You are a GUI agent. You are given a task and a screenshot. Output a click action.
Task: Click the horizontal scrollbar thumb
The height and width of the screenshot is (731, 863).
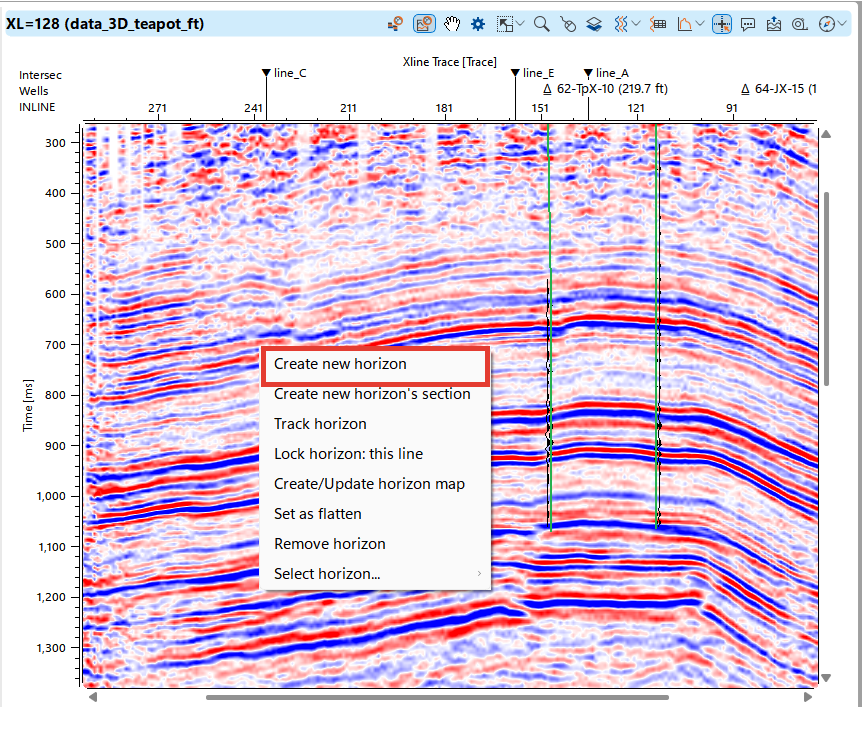436,697
